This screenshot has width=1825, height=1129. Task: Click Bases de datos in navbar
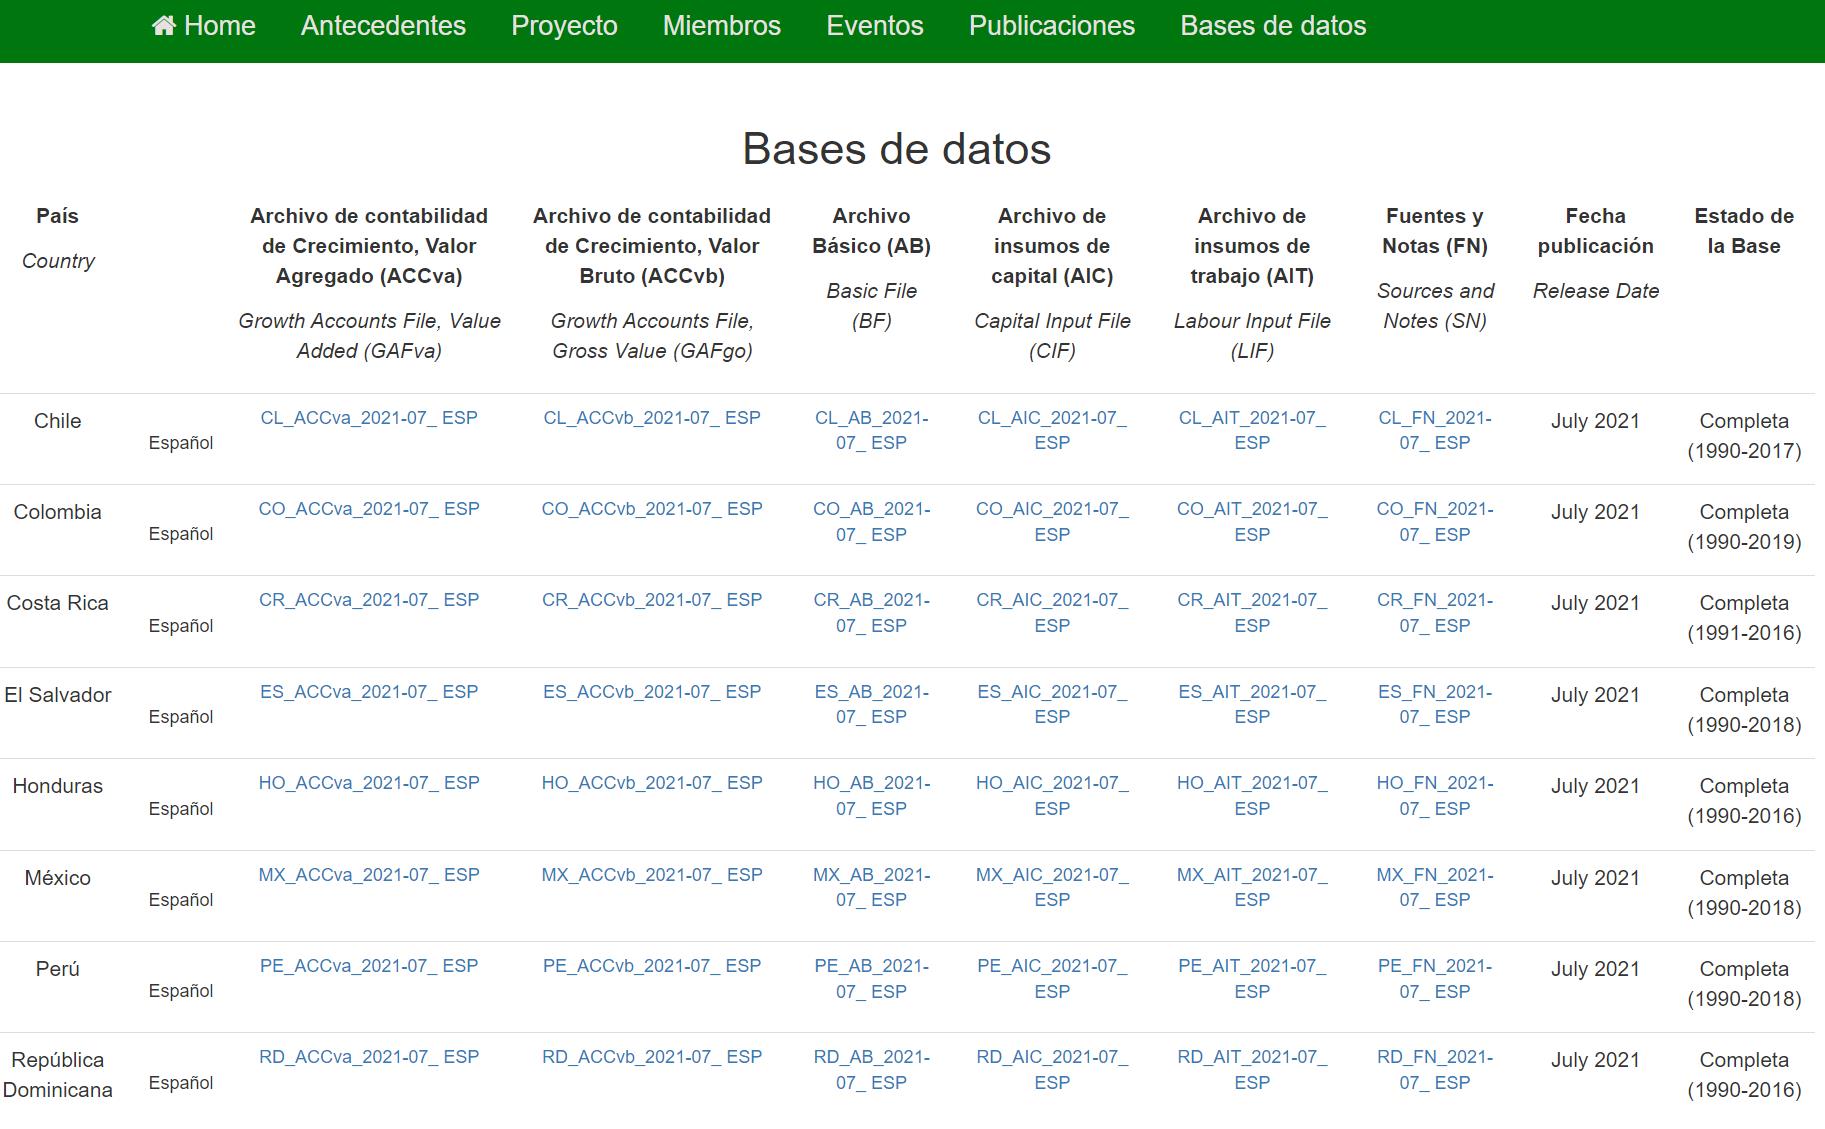pyautogui.click(x=1272, y=26)
